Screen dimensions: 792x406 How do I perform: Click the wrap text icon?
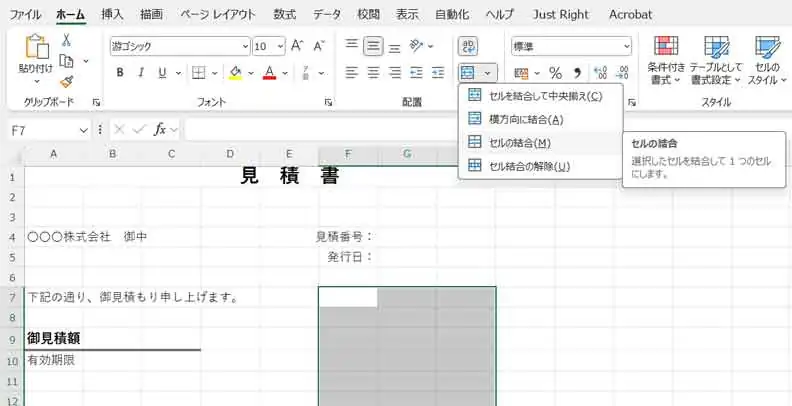468,46
